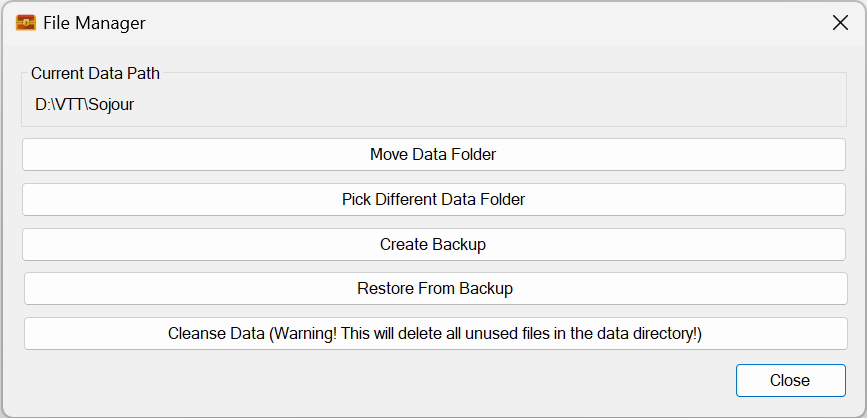Click the File Manager title text
The height and width of the screenshot is (418, 867).
94,22
